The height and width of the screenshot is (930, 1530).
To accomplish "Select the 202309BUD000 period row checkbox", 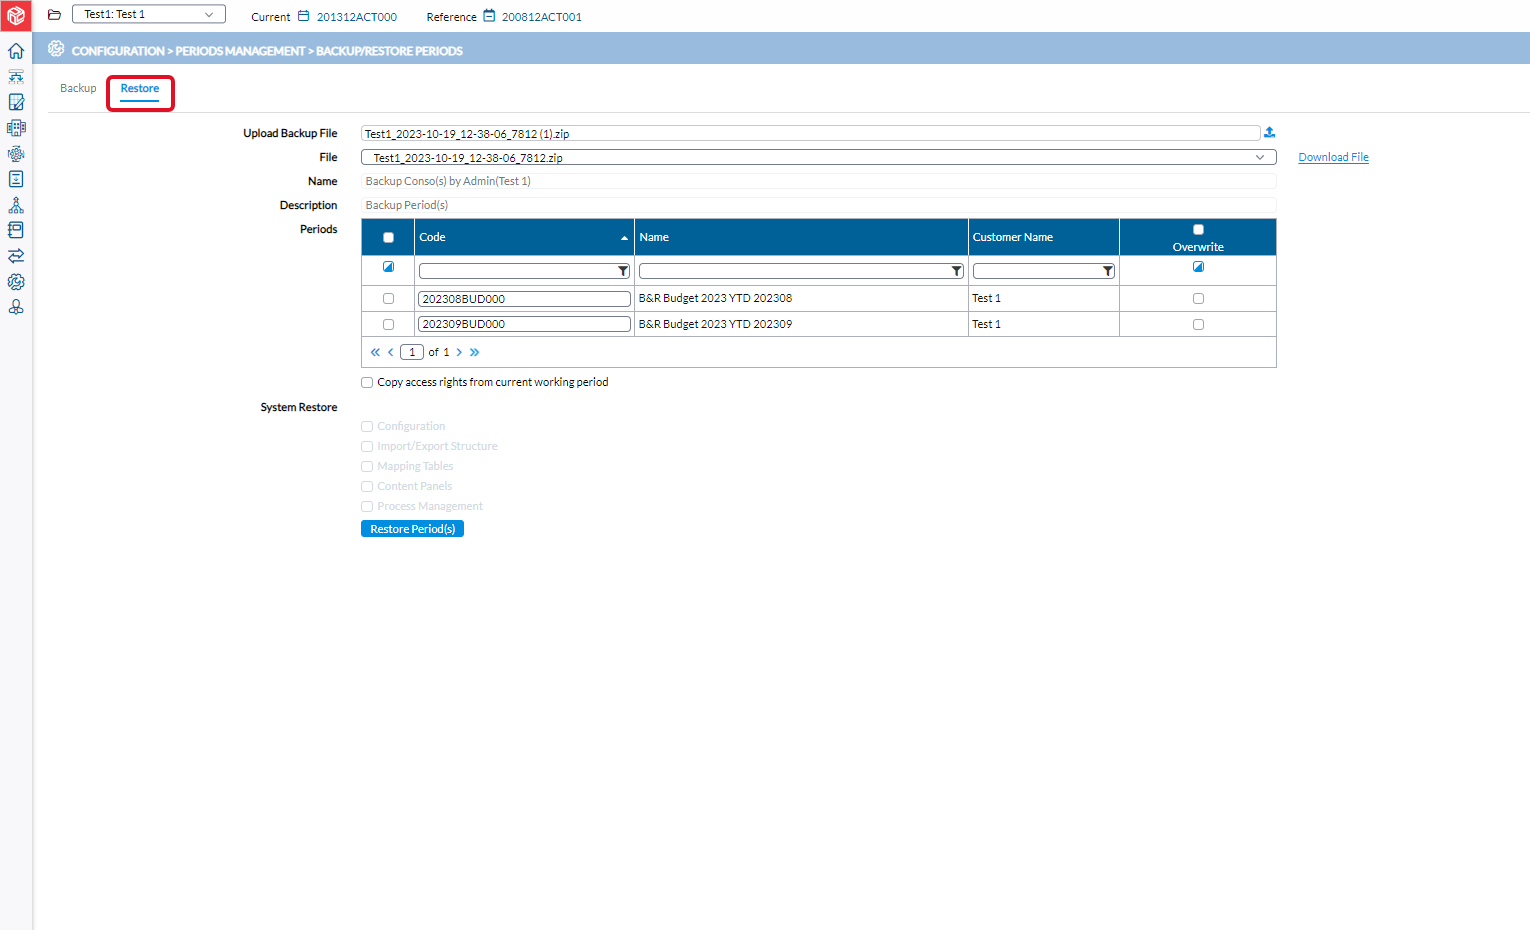I will click(389, 324).
